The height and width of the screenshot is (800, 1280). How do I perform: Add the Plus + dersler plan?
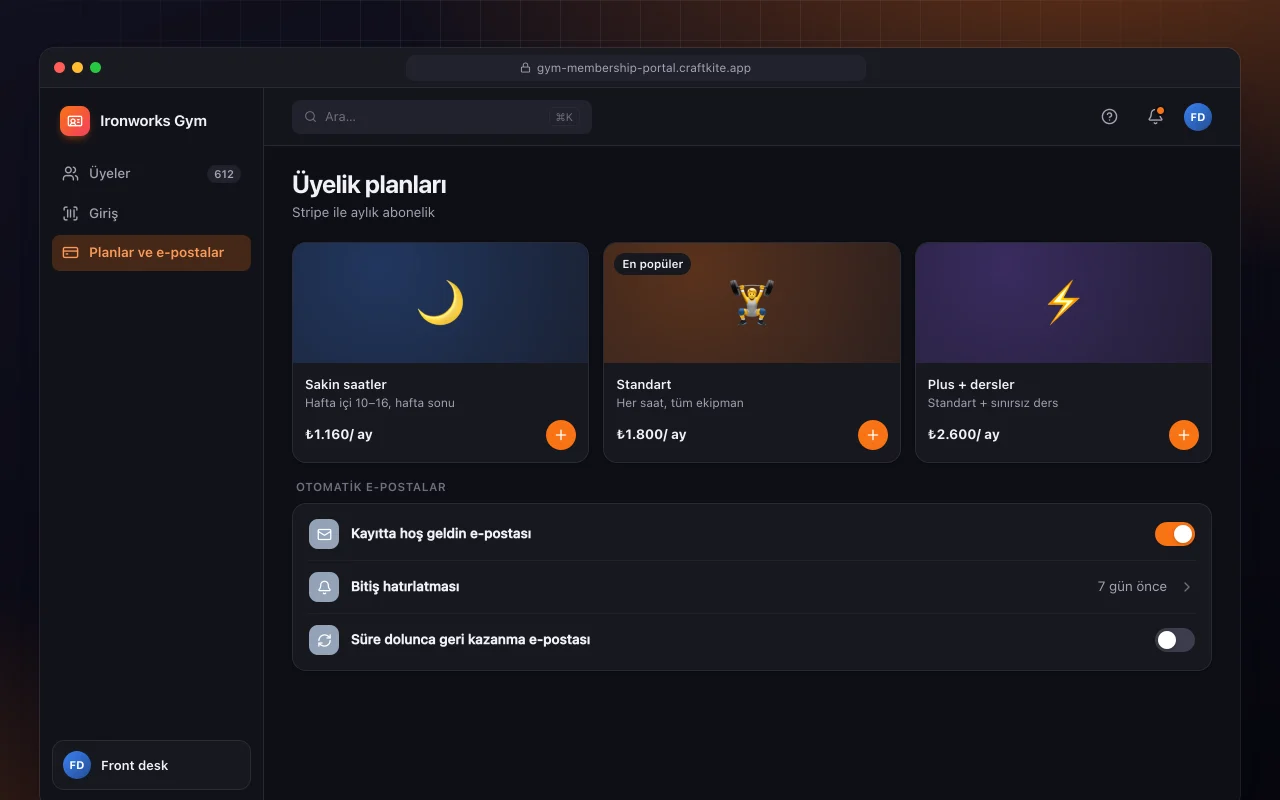click(1184, 435)
